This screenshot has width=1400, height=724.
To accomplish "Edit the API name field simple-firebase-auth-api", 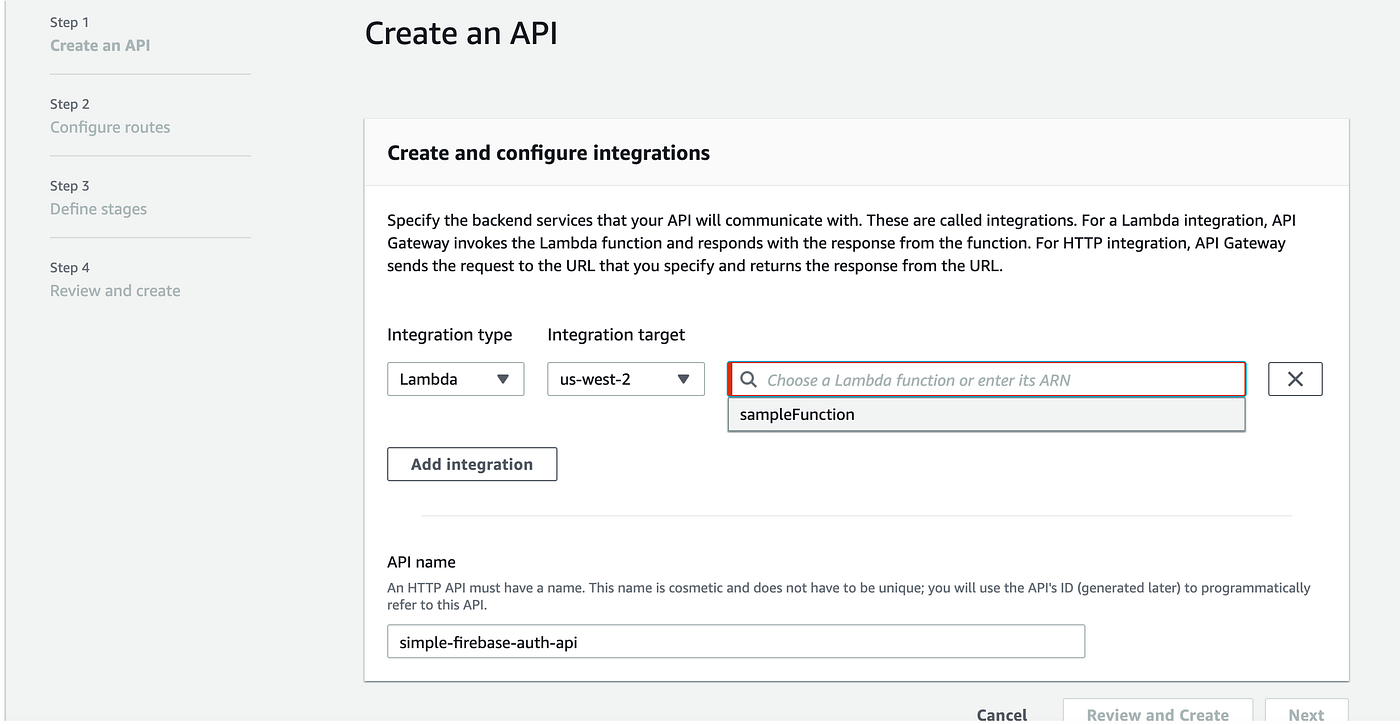I will pos(736,642).
